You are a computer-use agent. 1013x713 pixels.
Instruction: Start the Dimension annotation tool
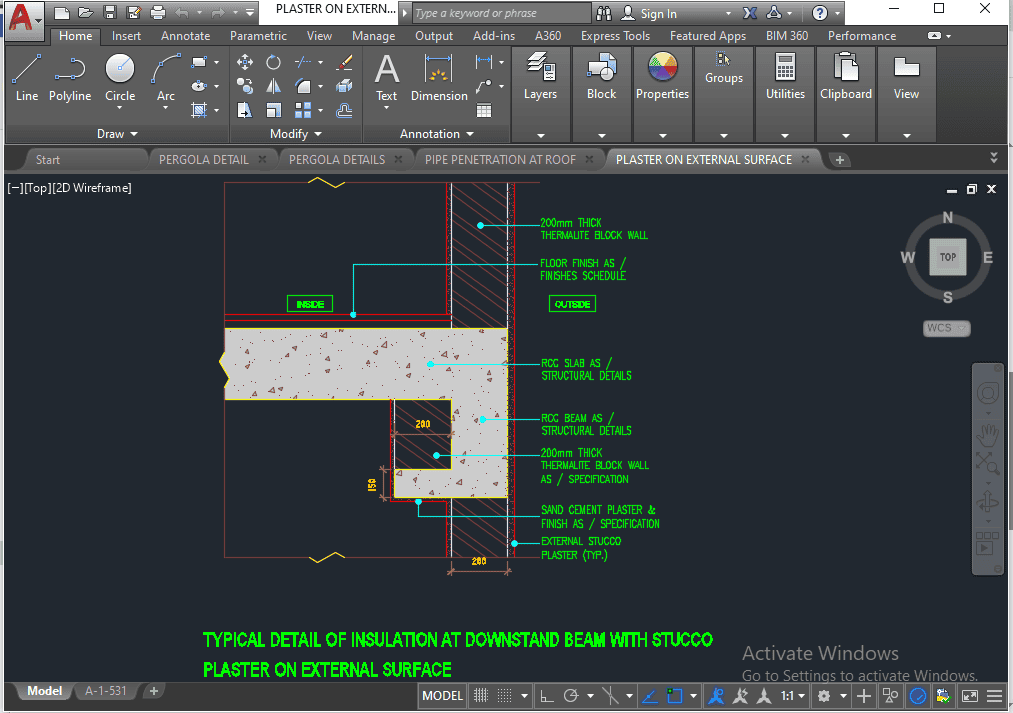click(x=439, y=78)
